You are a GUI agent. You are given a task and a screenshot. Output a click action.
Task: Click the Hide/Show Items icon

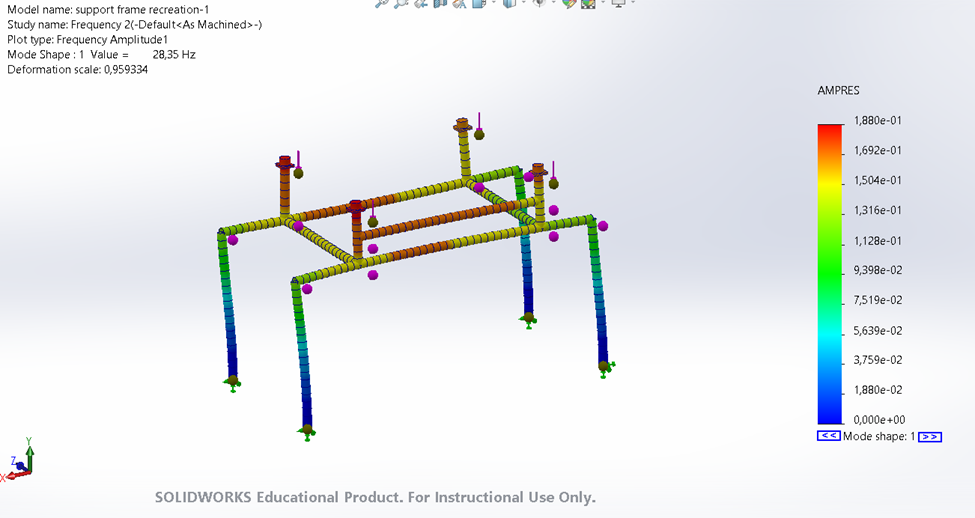point(539,2)
